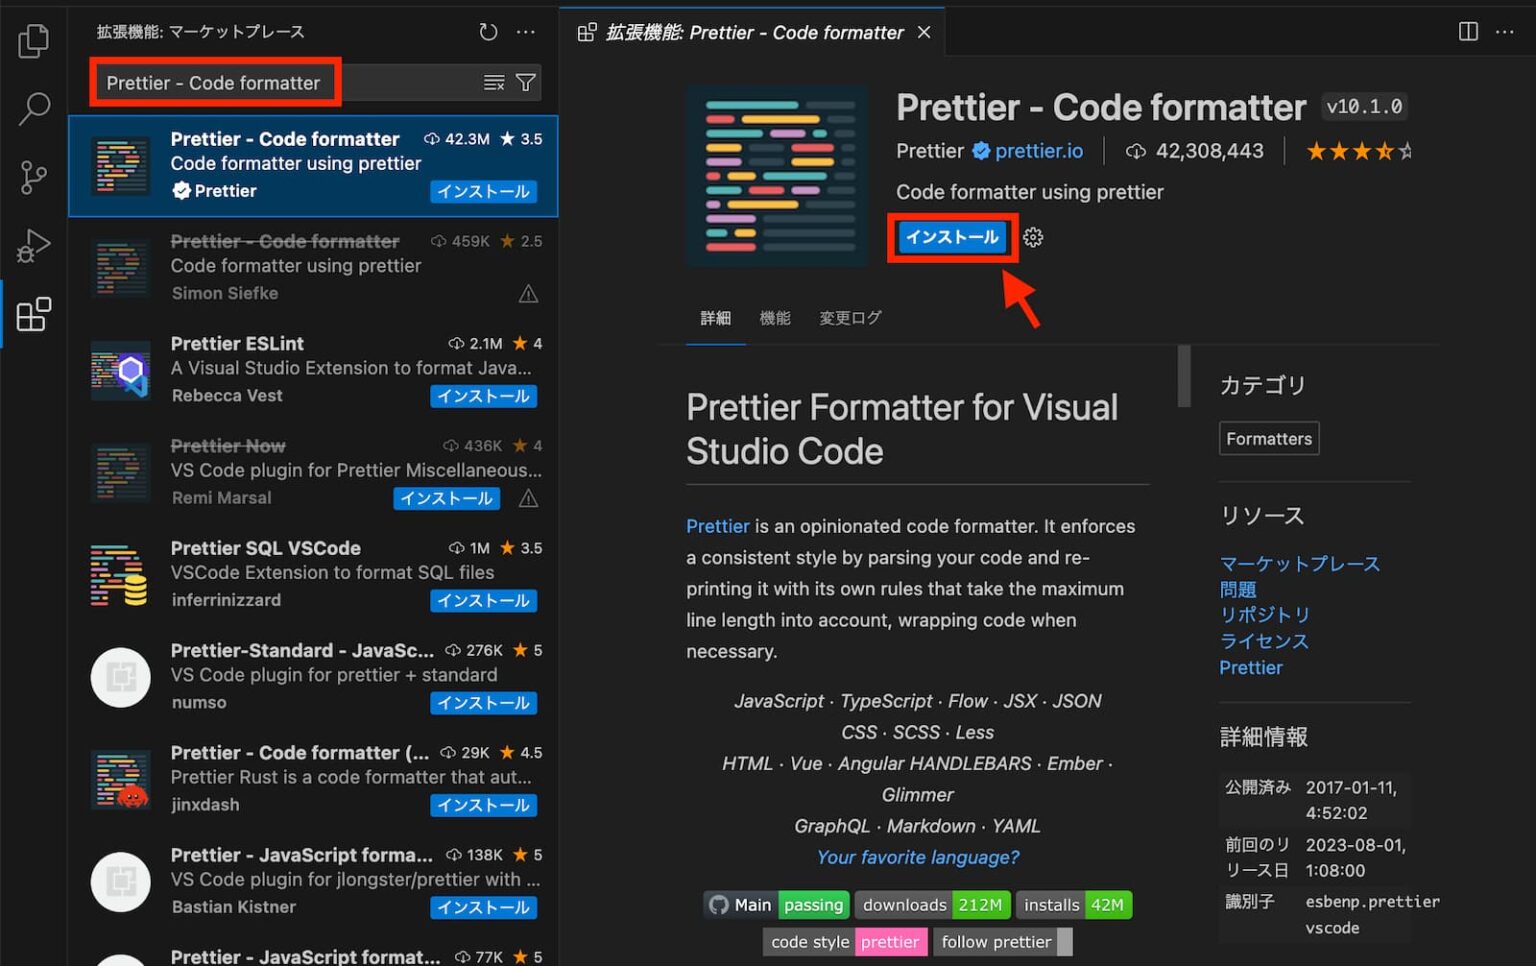Click the インストール button for Prettier

(951, 237)
